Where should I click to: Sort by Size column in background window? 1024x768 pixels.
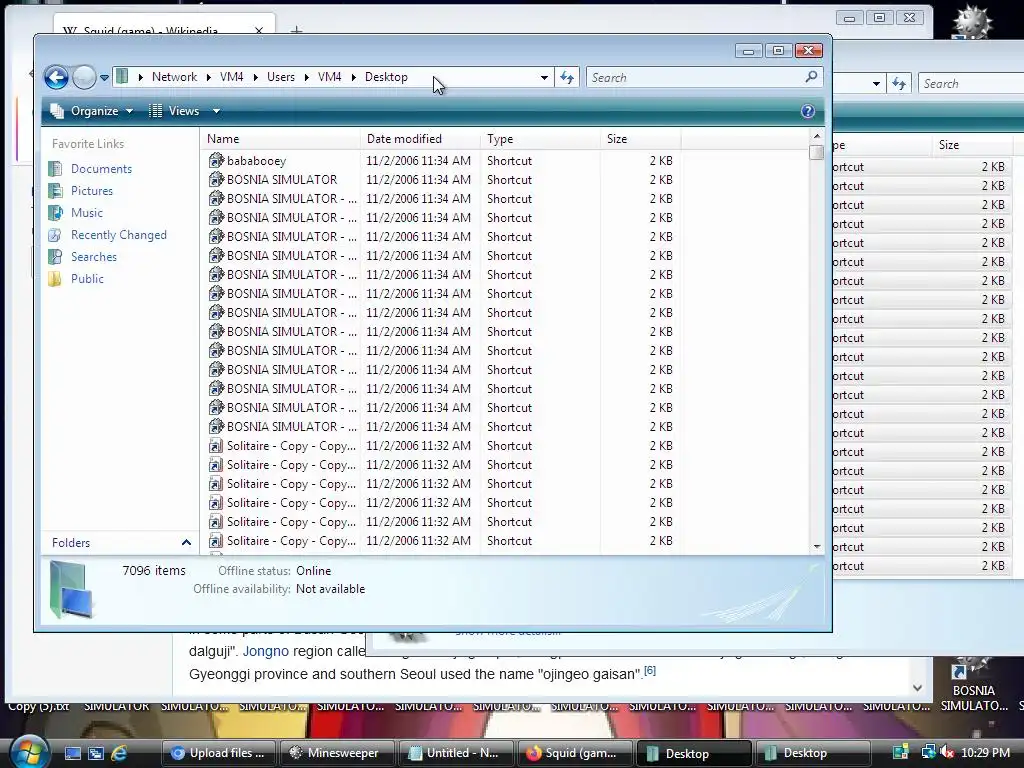pyautogui.click(x=973, y=145)
